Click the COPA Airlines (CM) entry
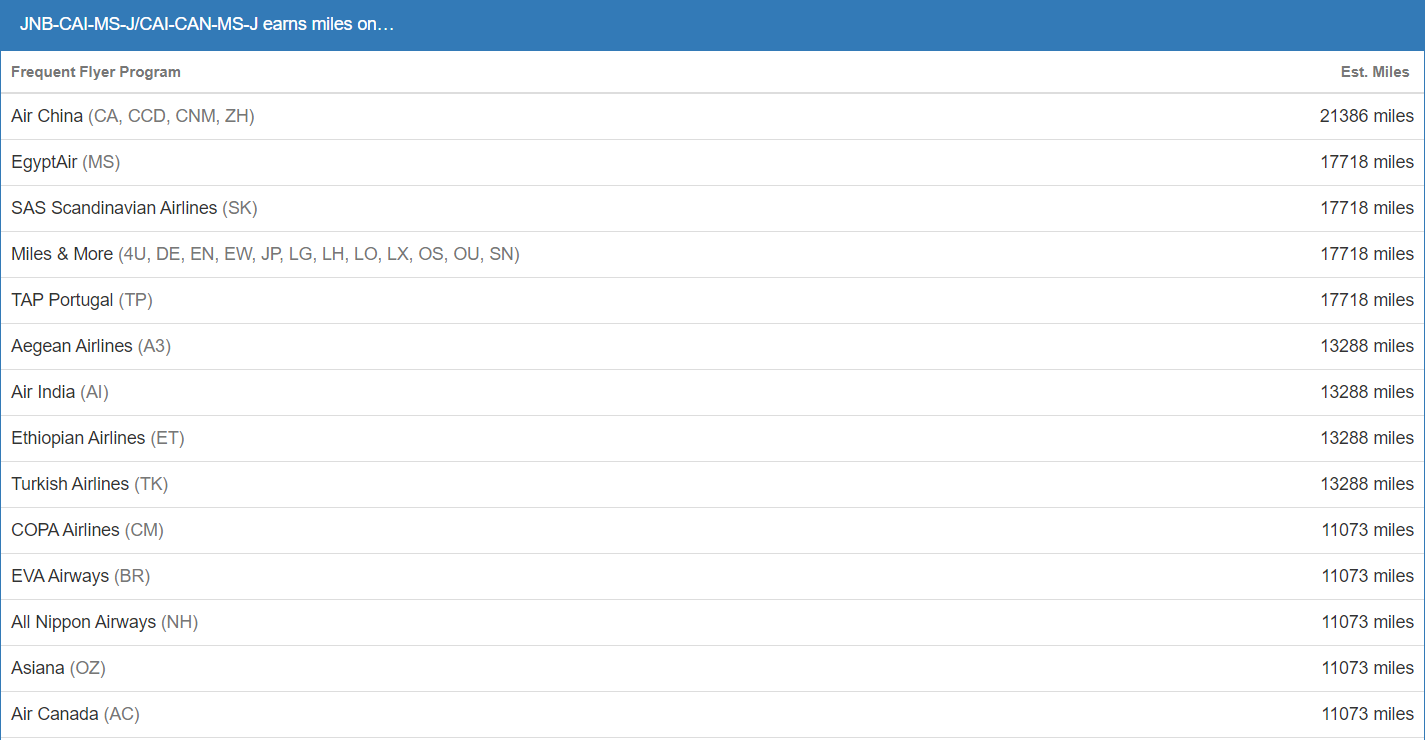1425x740 pixels. point(87,530)
